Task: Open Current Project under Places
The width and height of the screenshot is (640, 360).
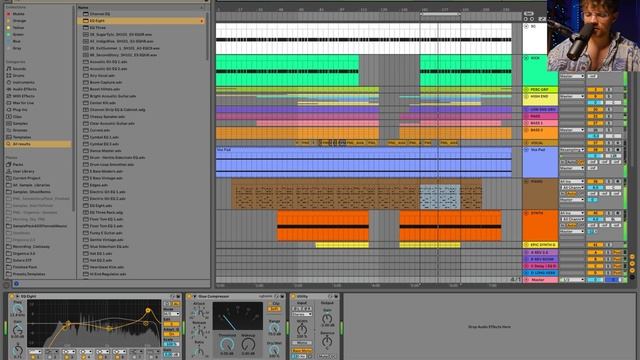Action: tap(26, 178)
